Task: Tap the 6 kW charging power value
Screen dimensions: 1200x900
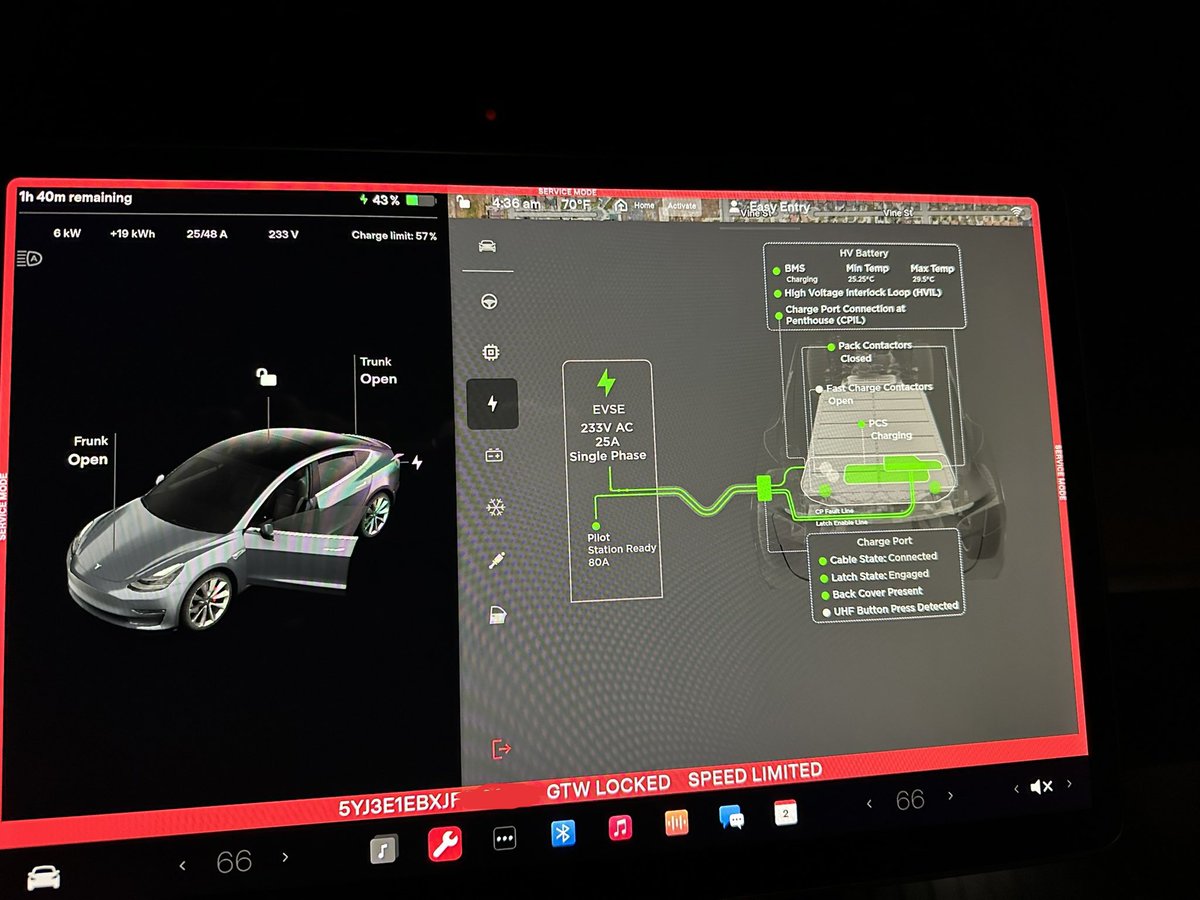Action: [x=67, y=233]
